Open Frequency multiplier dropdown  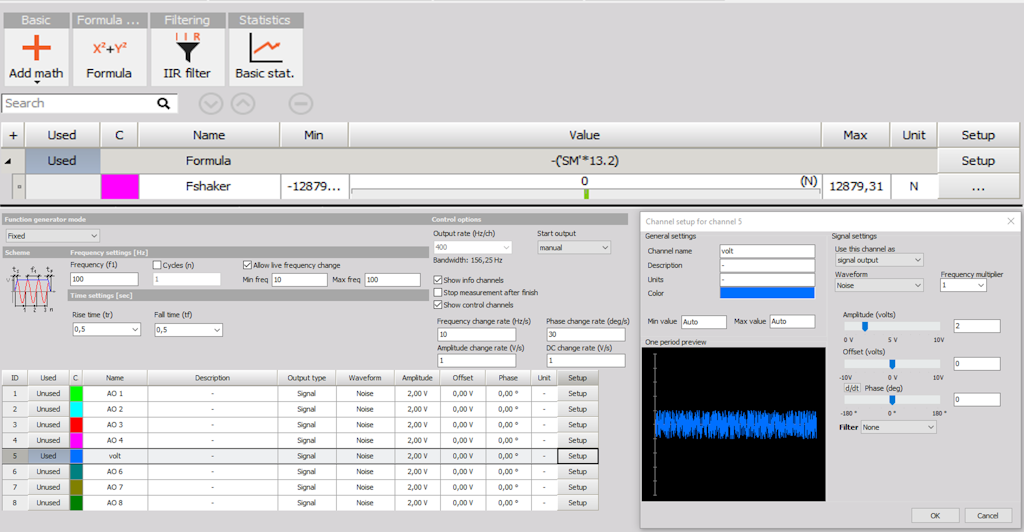click(x=963, y=285)
